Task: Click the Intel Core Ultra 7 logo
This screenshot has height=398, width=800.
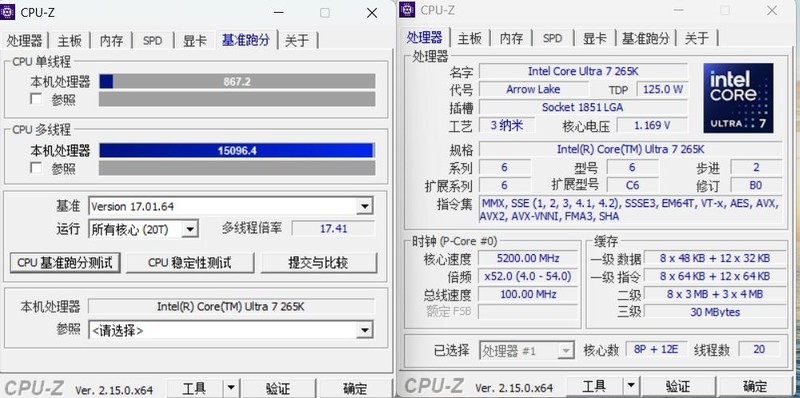Action: coord(738,98)
